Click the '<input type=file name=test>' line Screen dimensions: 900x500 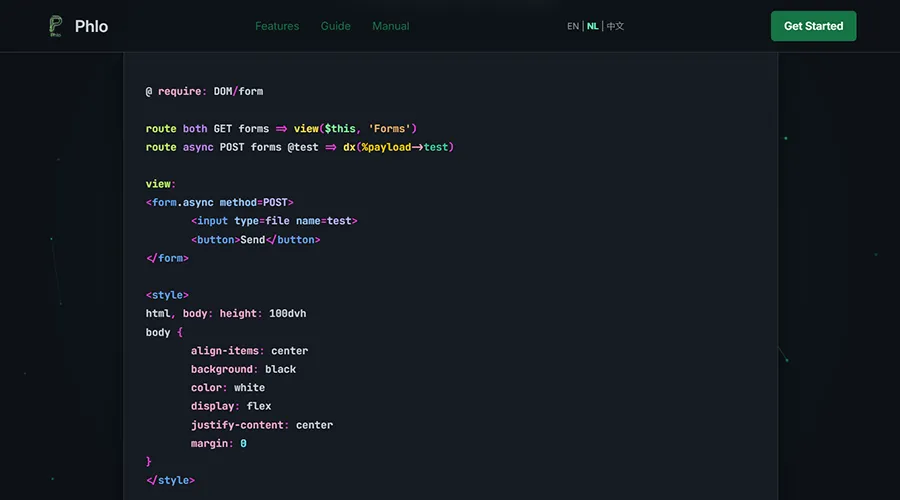click(274, 221)
